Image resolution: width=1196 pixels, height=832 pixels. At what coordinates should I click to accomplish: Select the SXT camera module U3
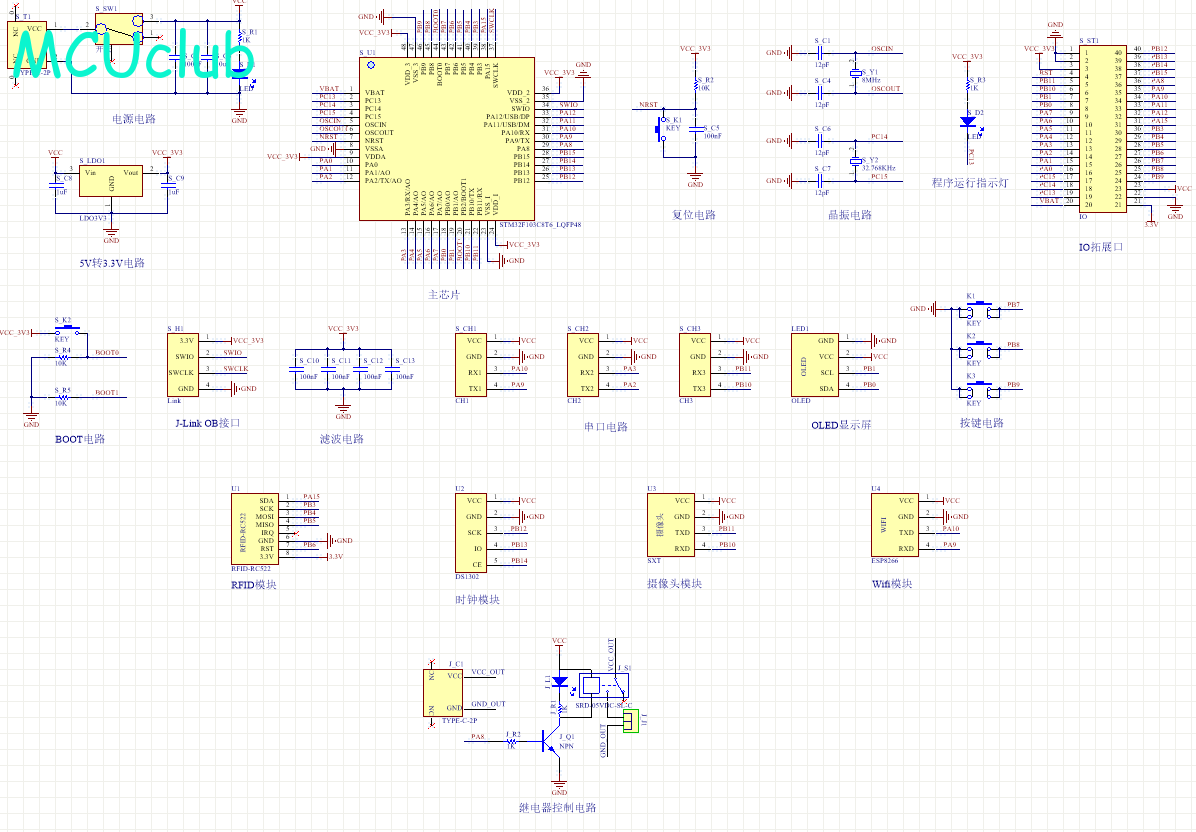tap(670, 524)
